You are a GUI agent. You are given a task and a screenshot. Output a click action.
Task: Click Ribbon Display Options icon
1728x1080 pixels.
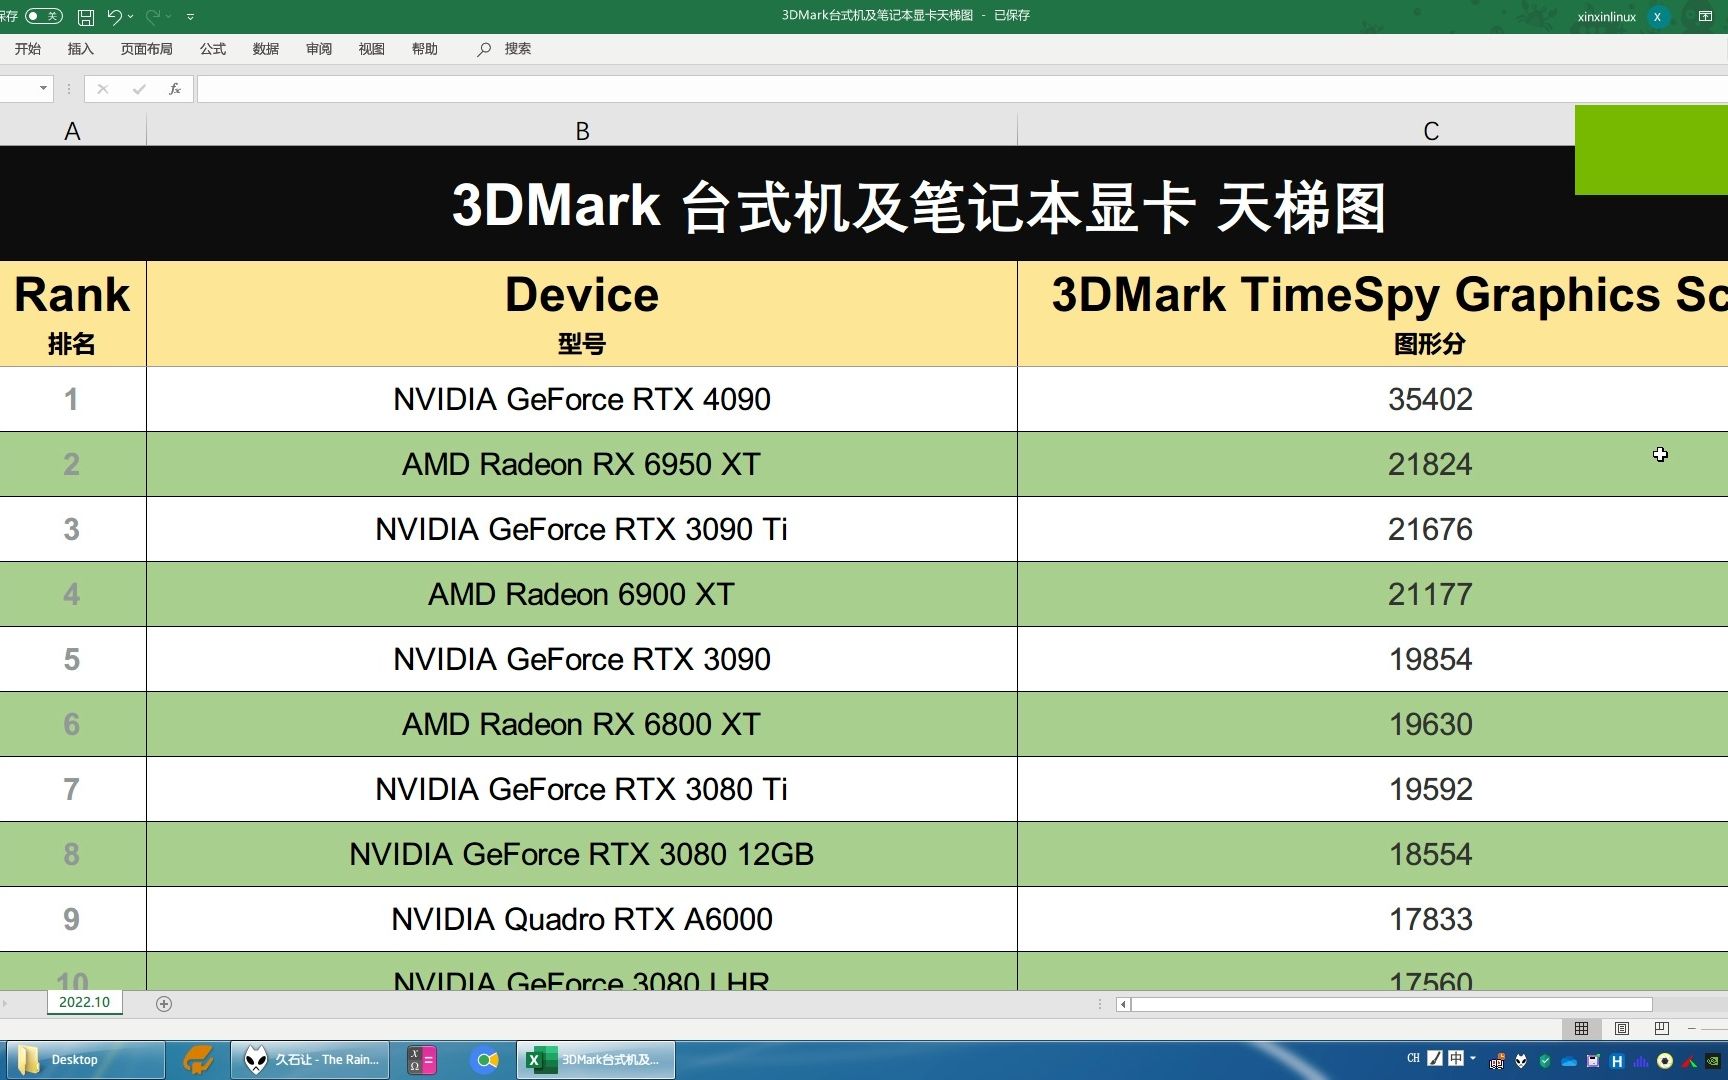[1705, 16]
